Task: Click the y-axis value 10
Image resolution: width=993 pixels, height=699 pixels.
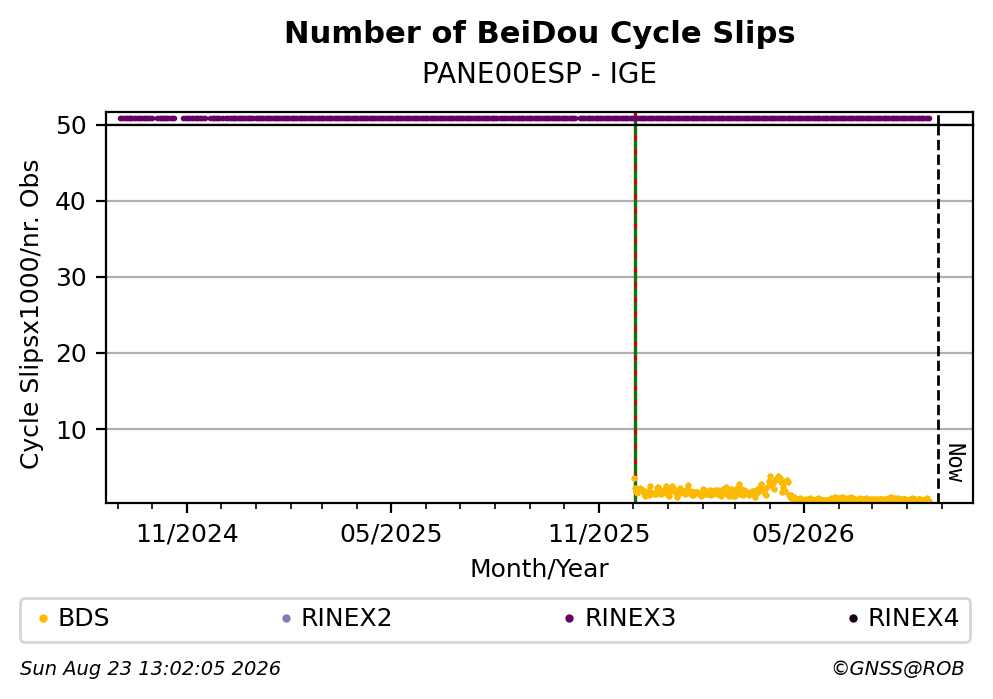Action: [71, 430]
